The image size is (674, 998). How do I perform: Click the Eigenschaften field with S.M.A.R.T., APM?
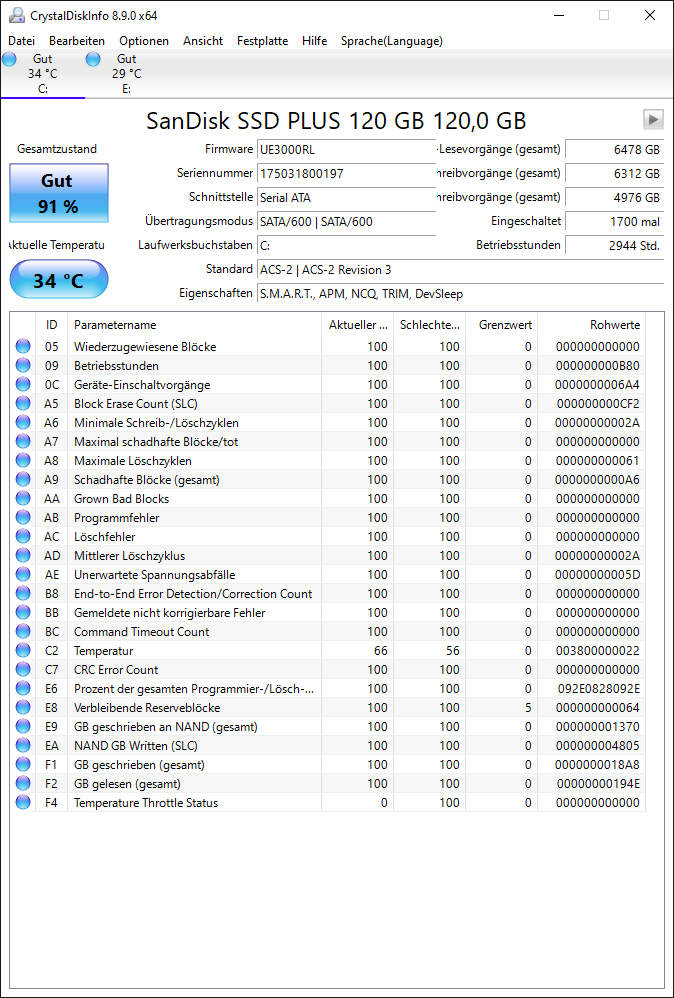[460, 294]
